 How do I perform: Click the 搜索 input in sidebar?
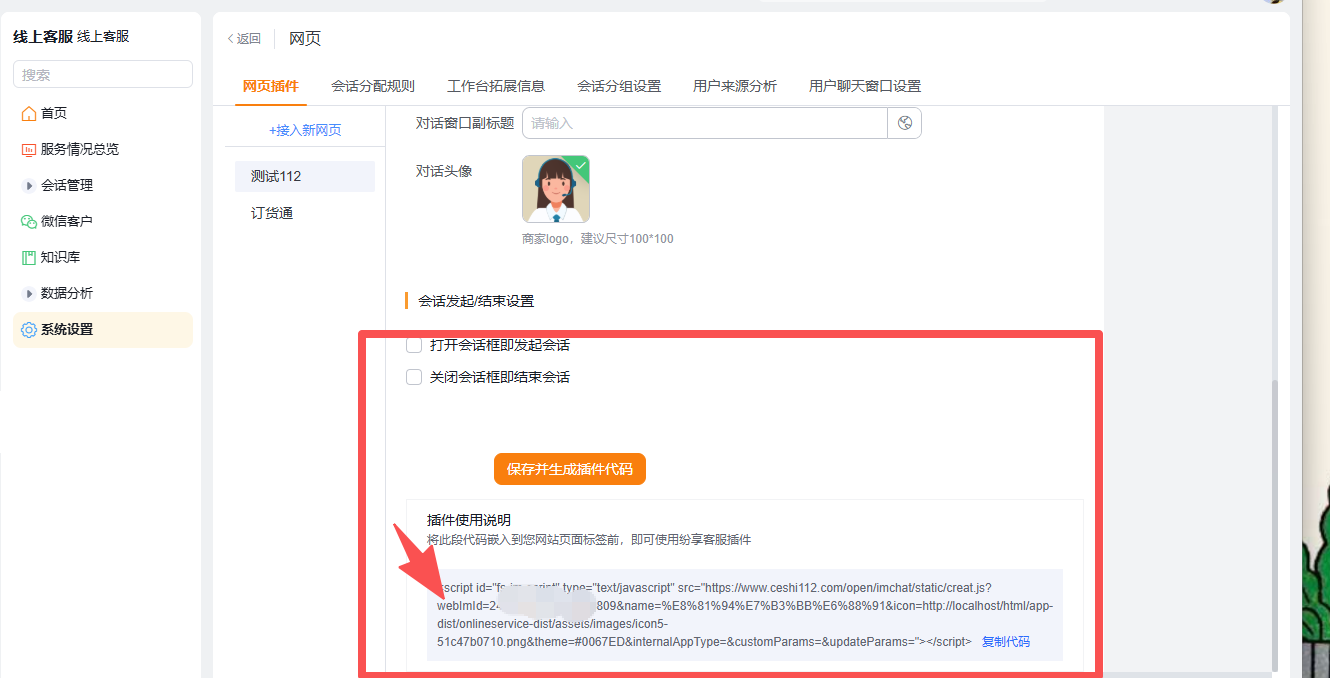pyautogui.click(x=103, y=74)
